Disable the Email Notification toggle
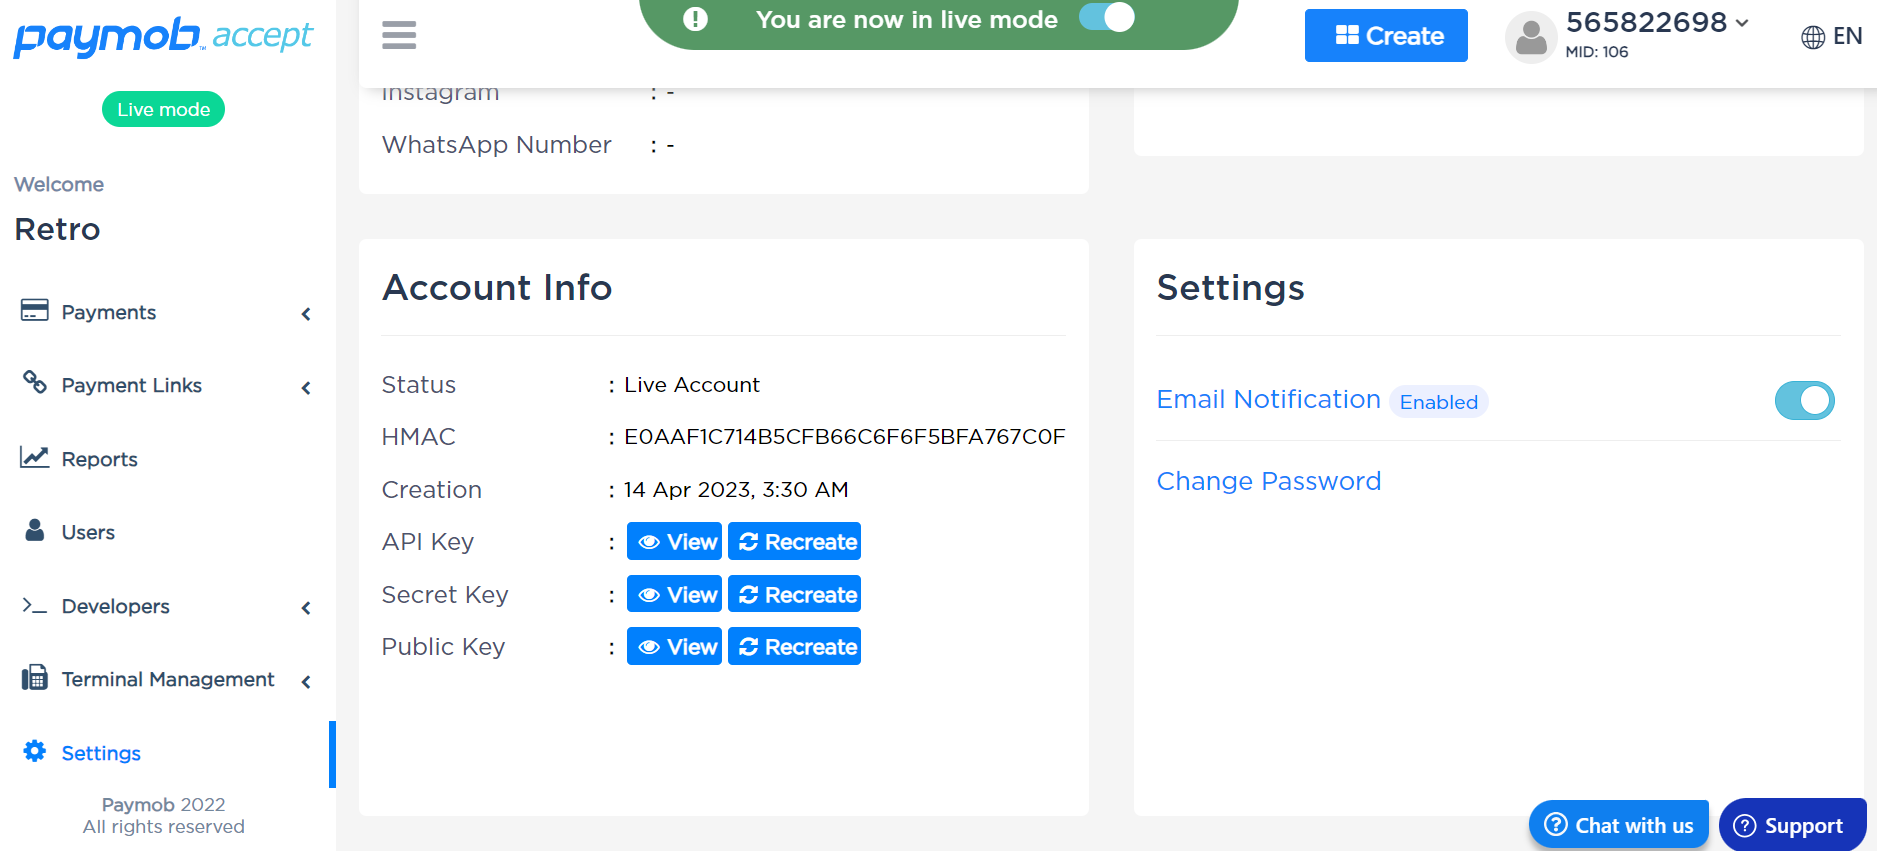Screen dimensions: 1877x851 [x=1804, y=401]
